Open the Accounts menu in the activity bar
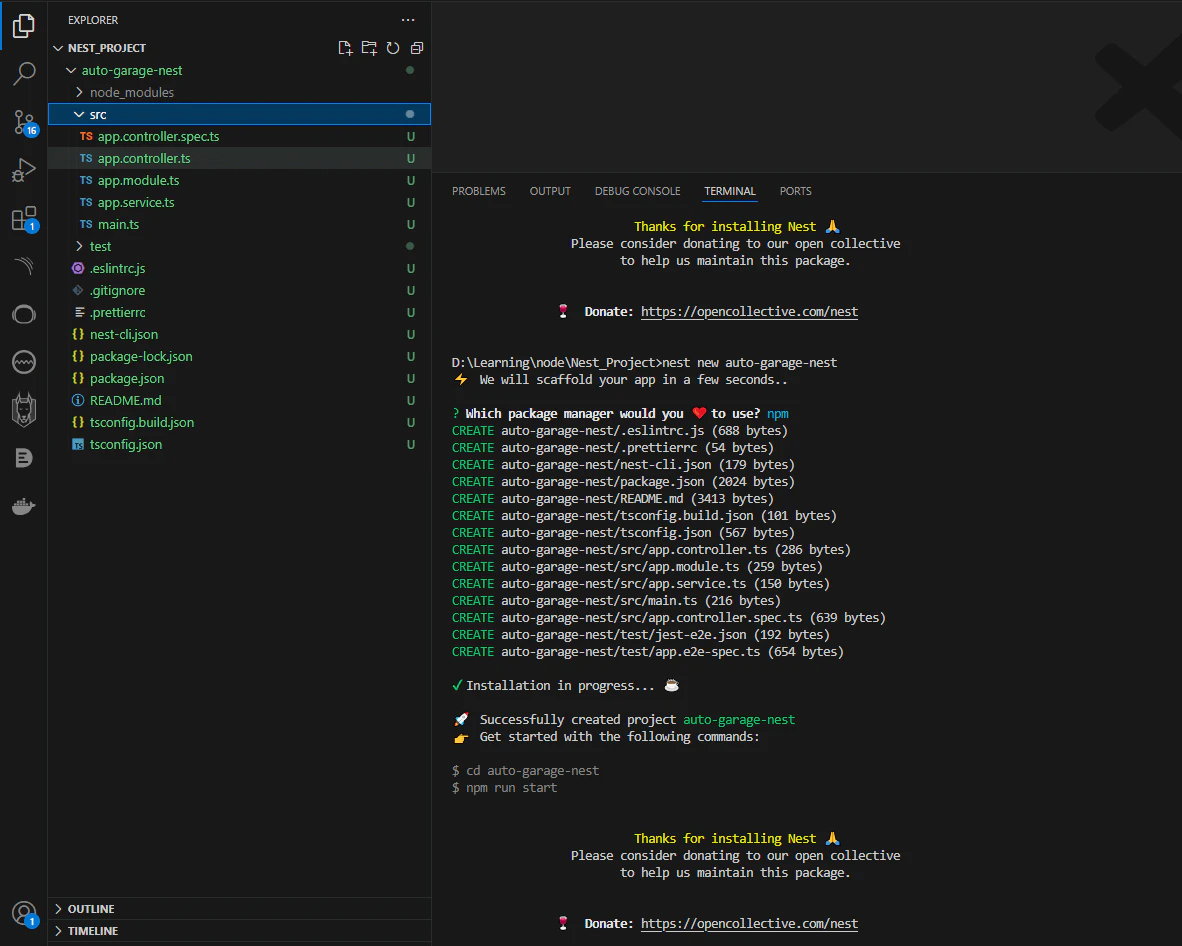 (24, 913)
